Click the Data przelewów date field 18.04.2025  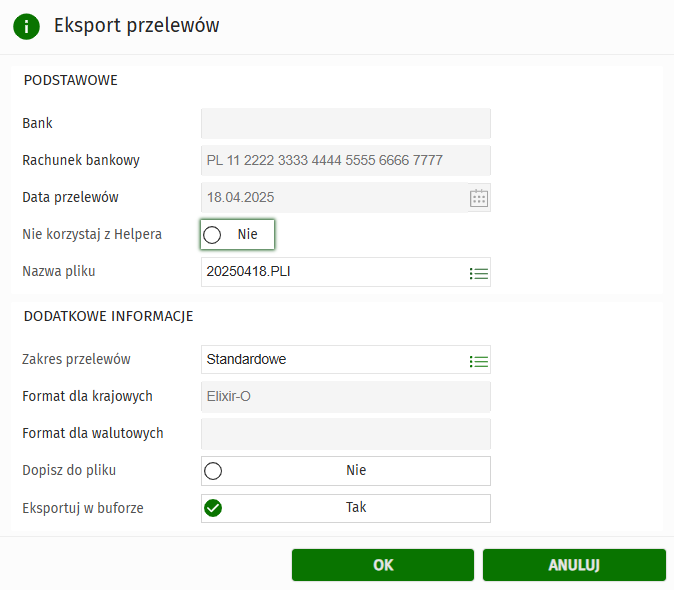coord(330,198)
